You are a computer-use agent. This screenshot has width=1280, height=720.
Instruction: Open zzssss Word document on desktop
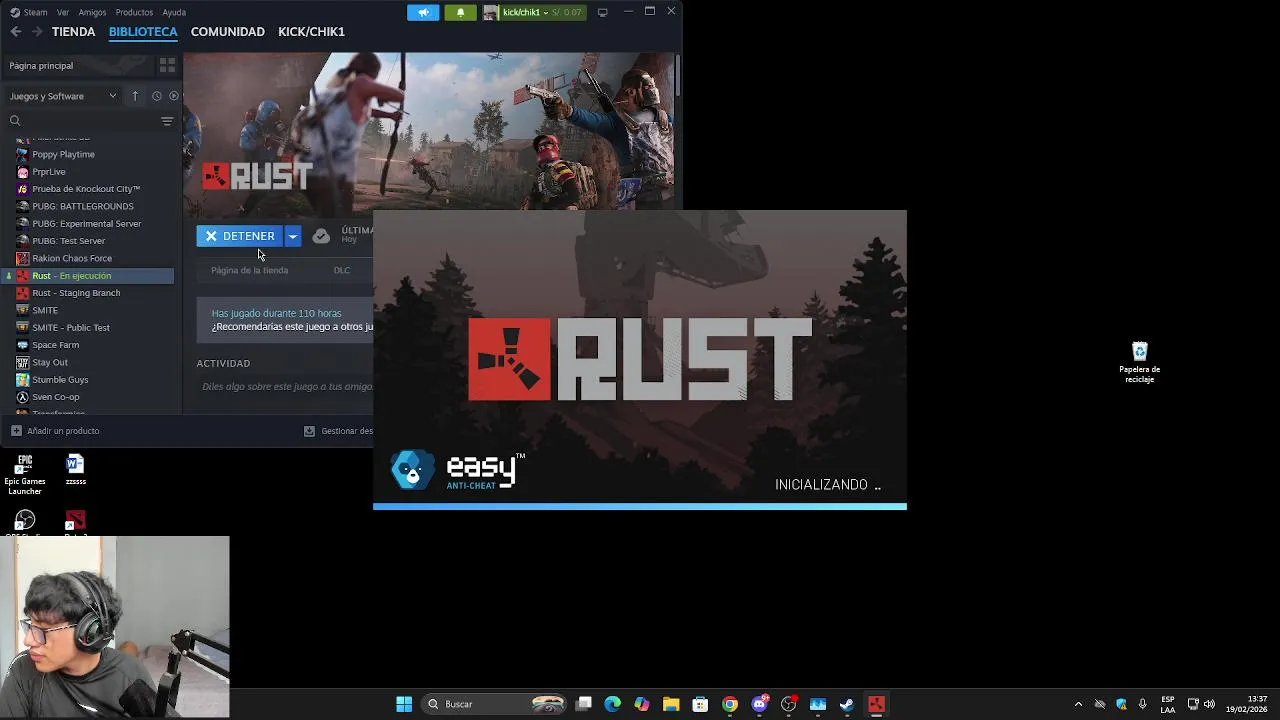click(75, 470)
